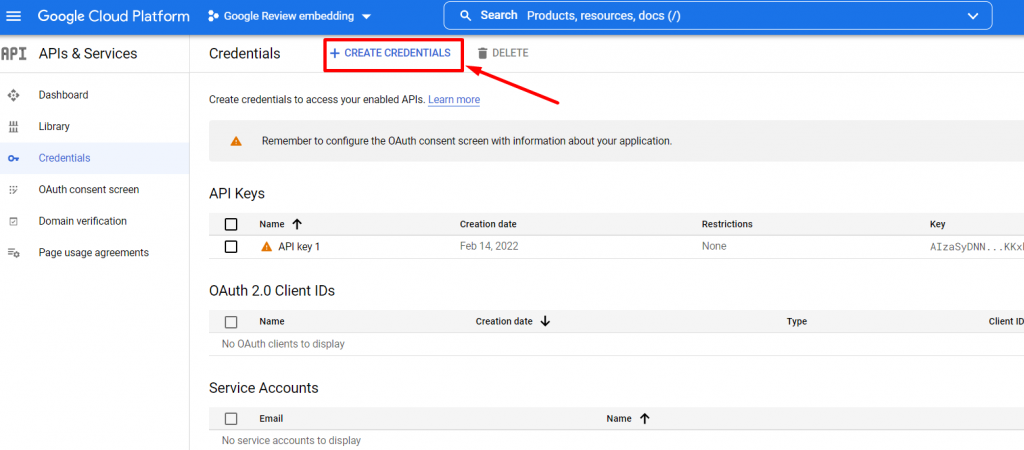This screenshot has height=450, width=1024.
Task: Click the Email column header
Action: click(271, 419)
